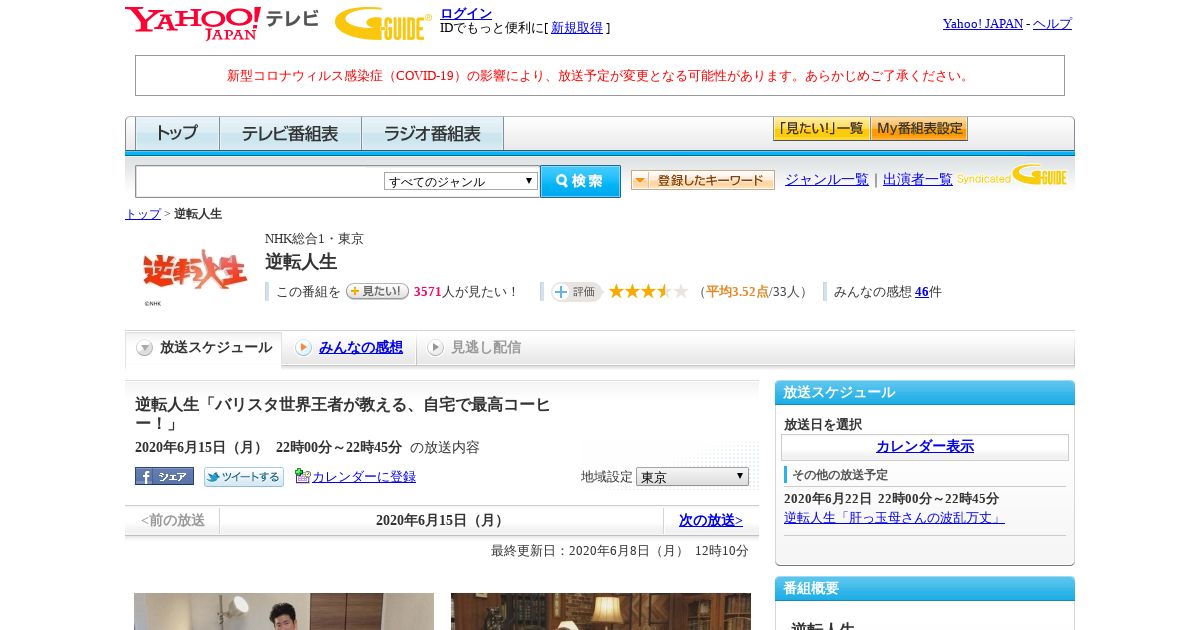
Task: Click トップ in the breadcrumb
Action: pyautogui.click(x=143, y=214)
